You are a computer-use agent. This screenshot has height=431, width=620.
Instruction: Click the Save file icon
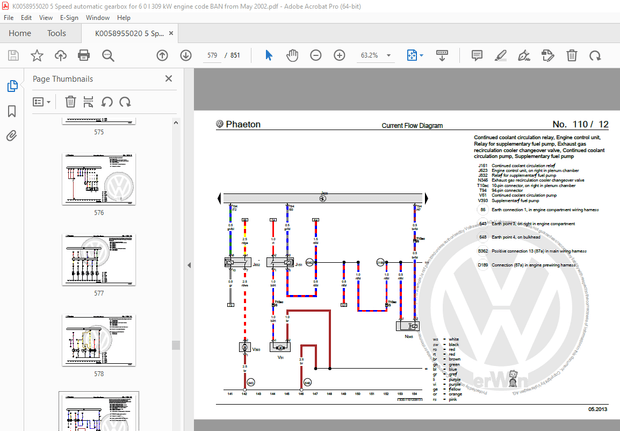(x=13, y=55)
